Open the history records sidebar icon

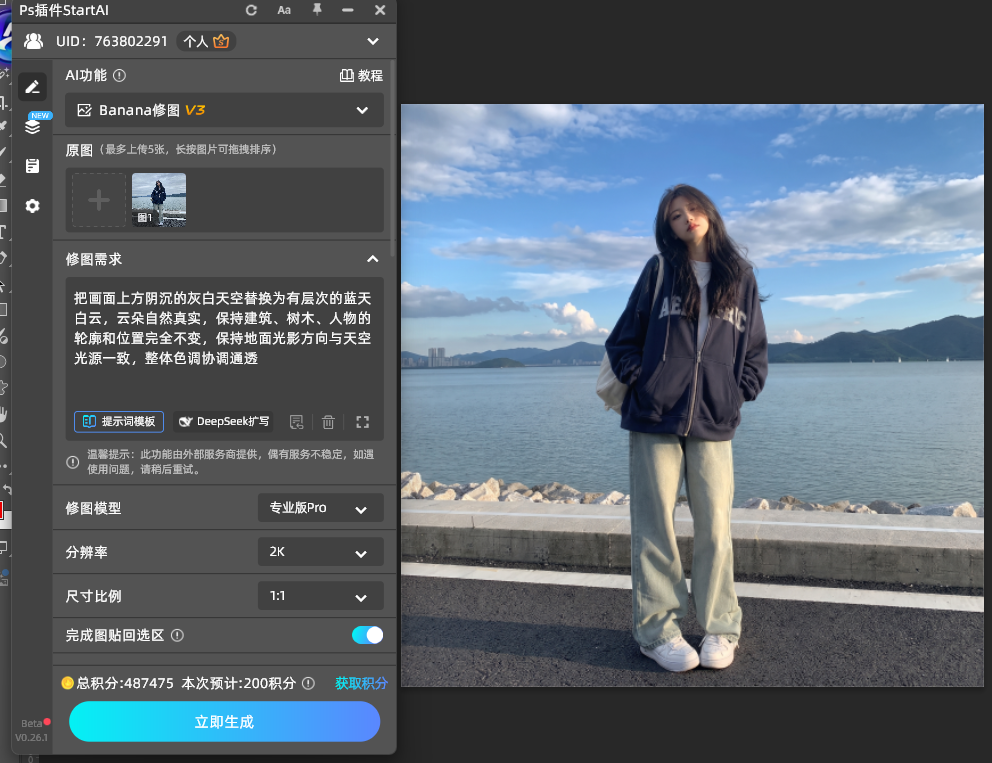pyautogui.click(x=32, y=166)
